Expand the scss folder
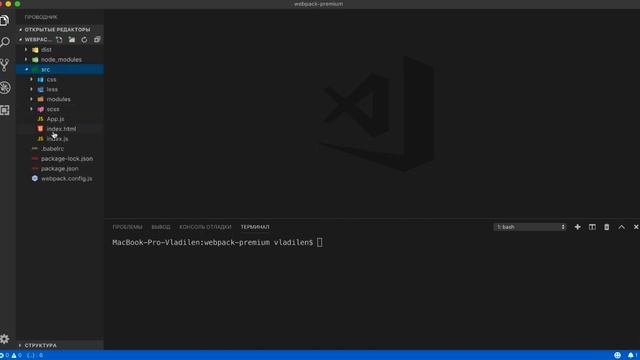The image size is (640, 360). [x=60, y=109]
